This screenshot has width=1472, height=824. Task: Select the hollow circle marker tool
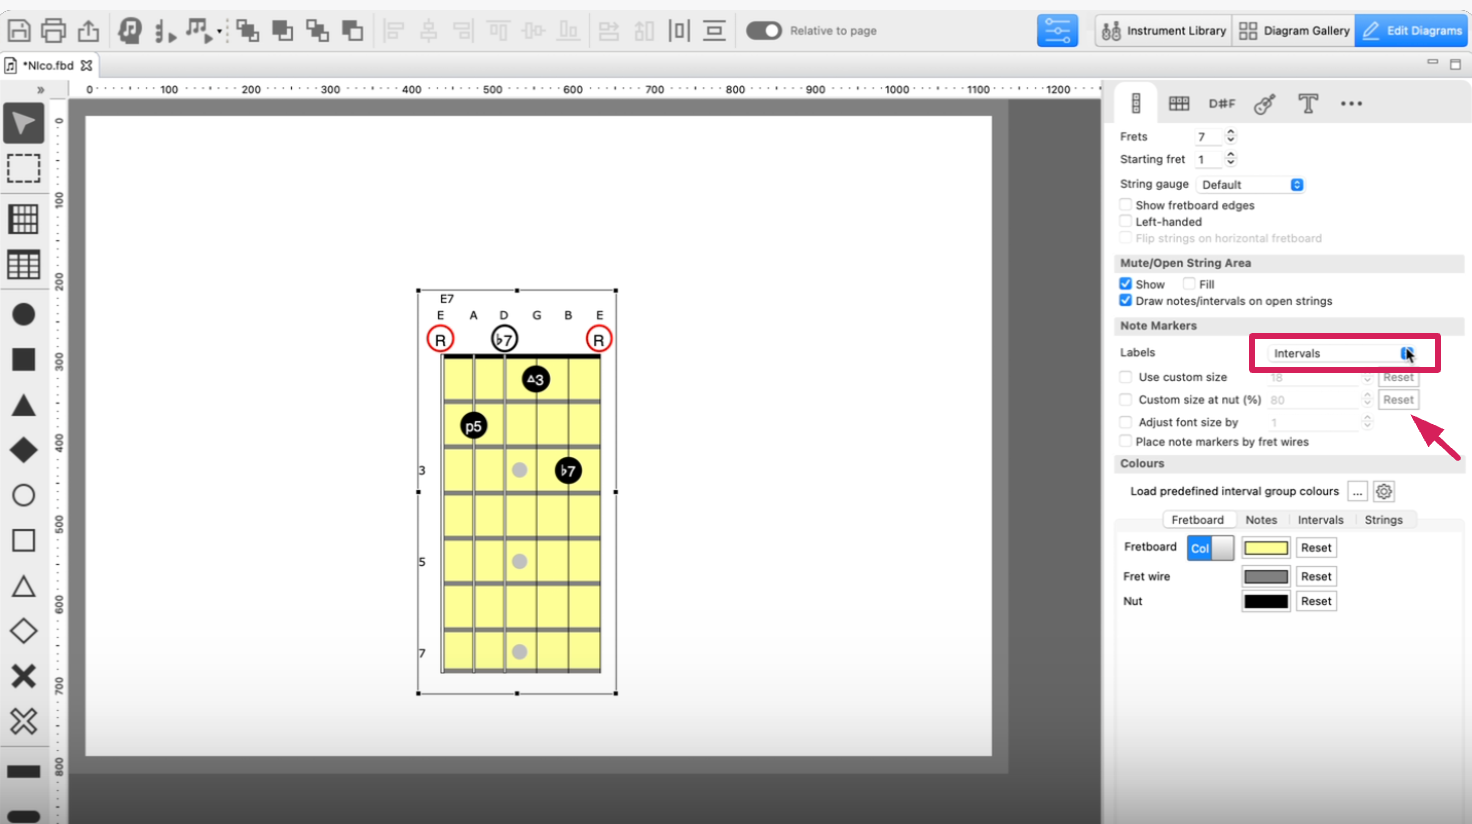coord(24,495)
